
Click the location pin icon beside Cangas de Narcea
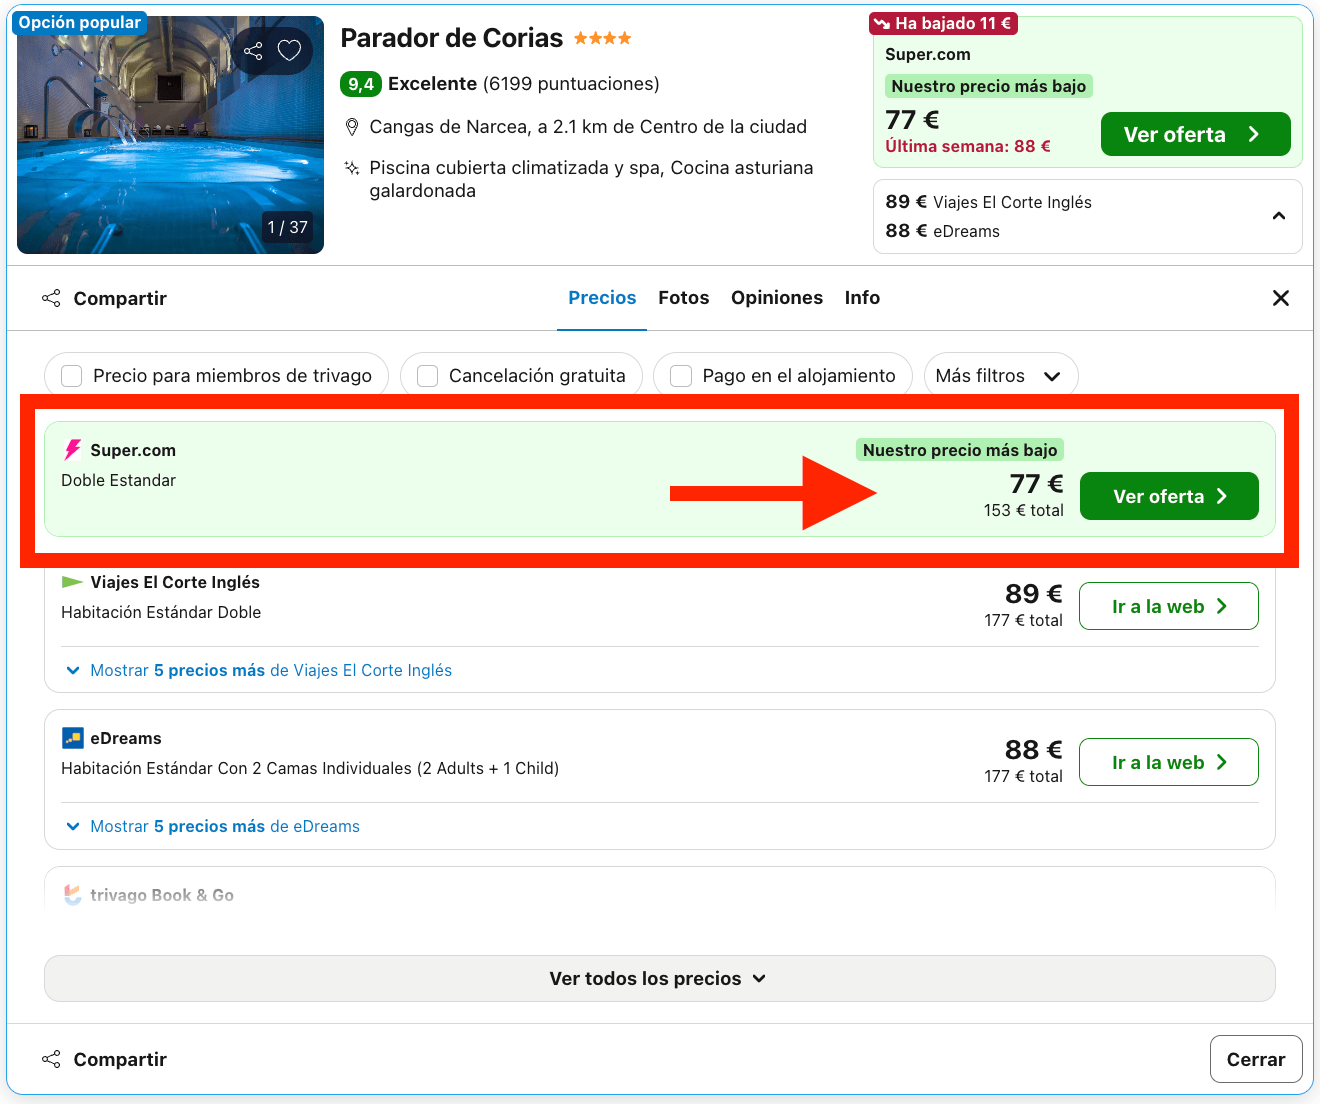click(x=352, y=127)
